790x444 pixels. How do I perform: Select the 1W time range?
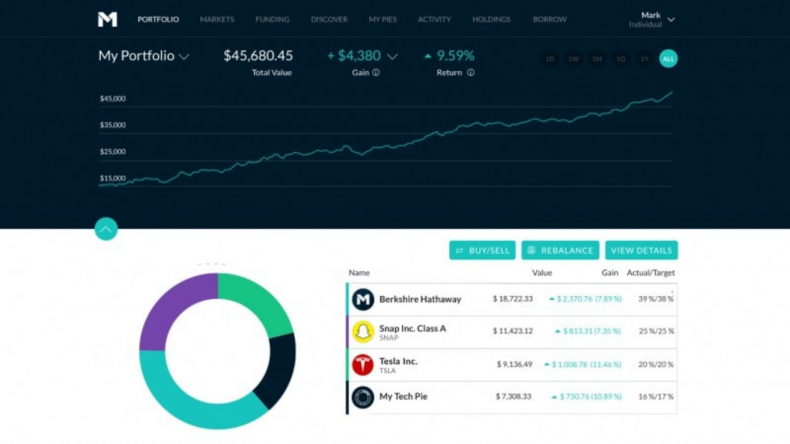point(574,59)
